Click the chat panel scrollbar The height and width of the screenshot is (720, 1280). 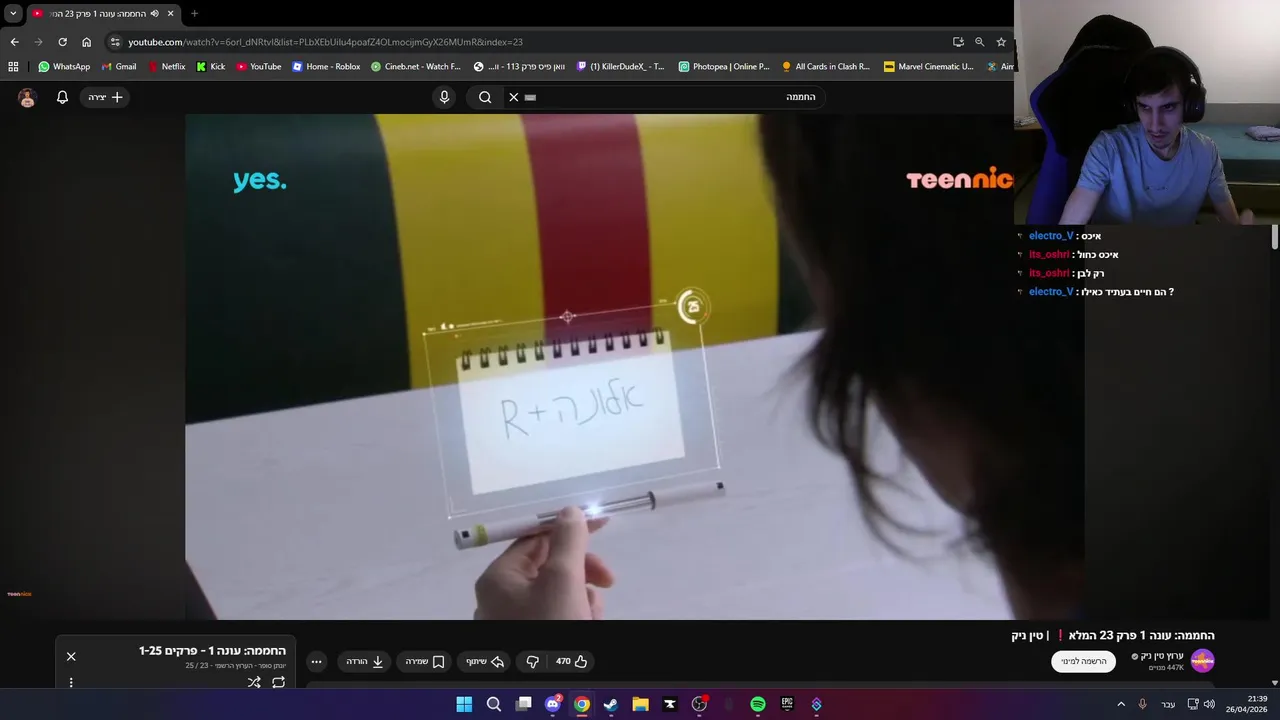[1274, 238]
